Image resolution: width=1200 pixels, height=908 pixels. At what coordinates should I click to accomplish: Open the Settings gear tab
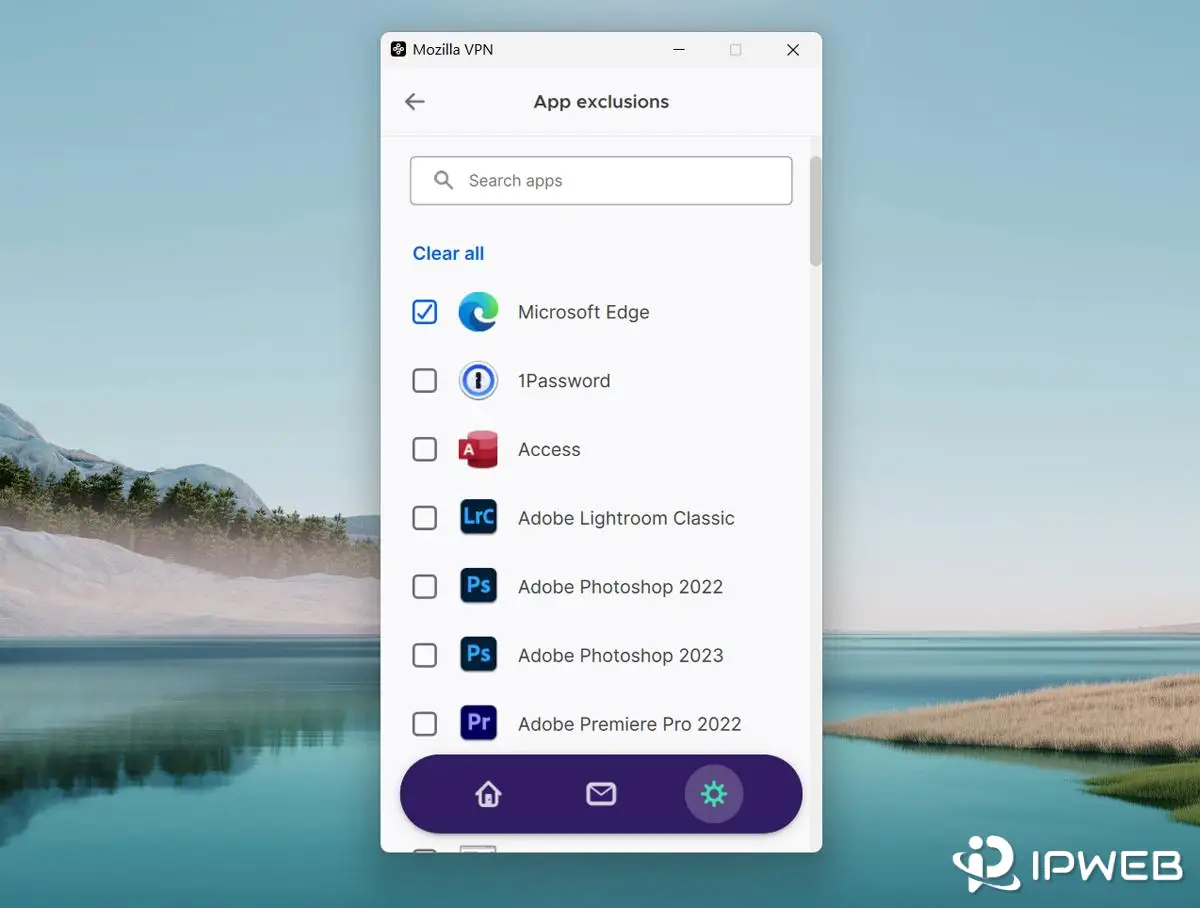(x=714, y=794)
